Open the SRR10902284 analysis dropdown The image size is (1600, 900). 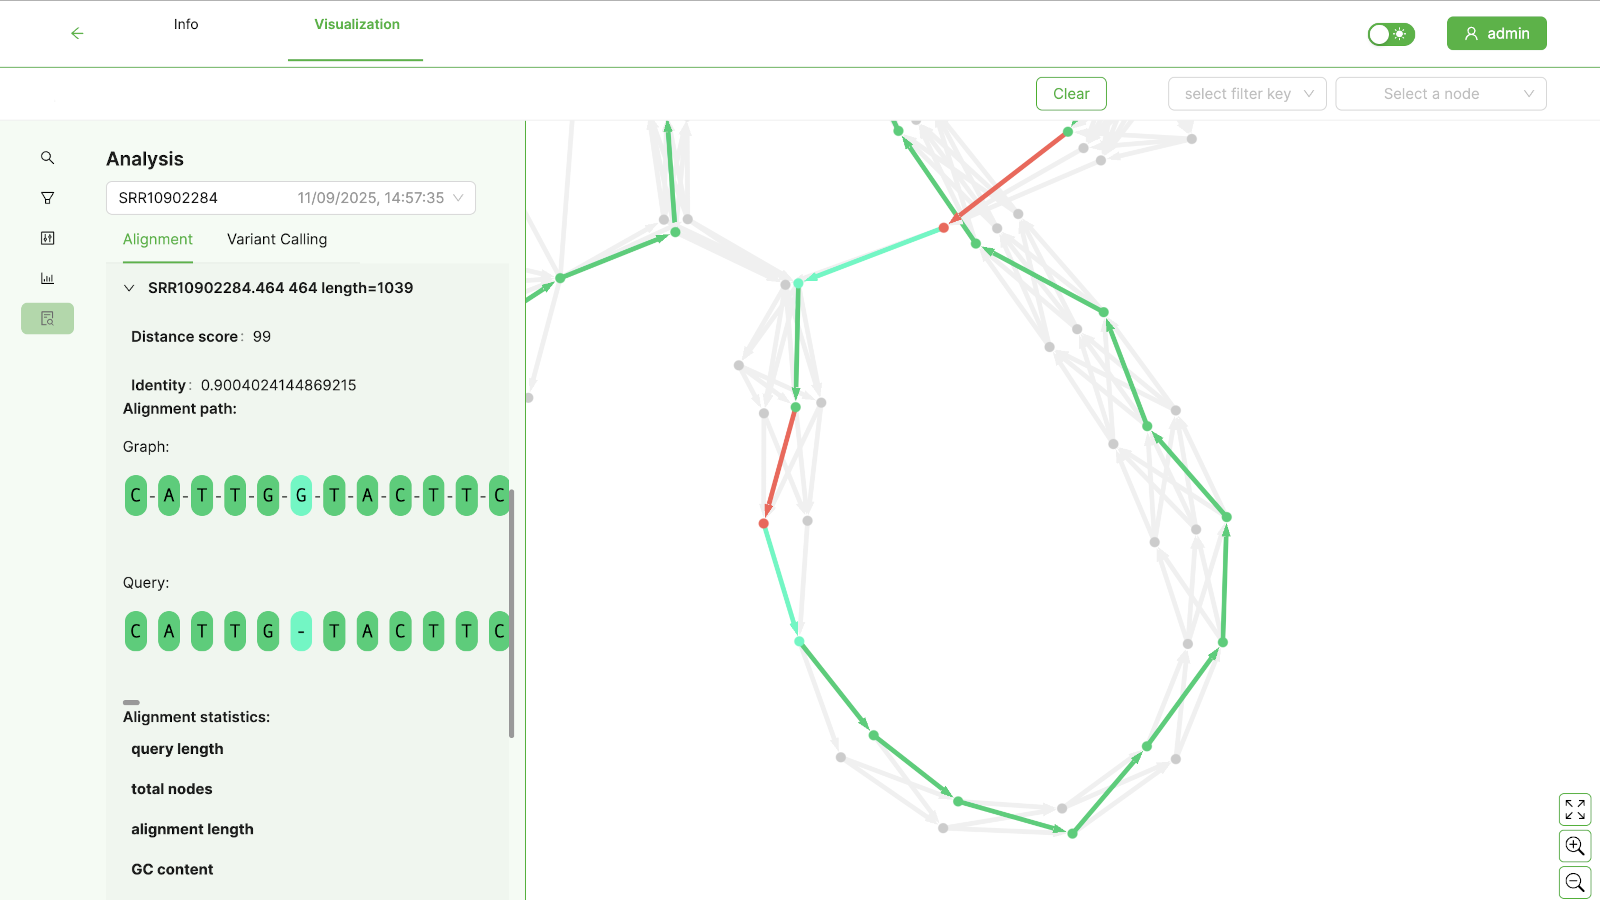tap(290, 198)
